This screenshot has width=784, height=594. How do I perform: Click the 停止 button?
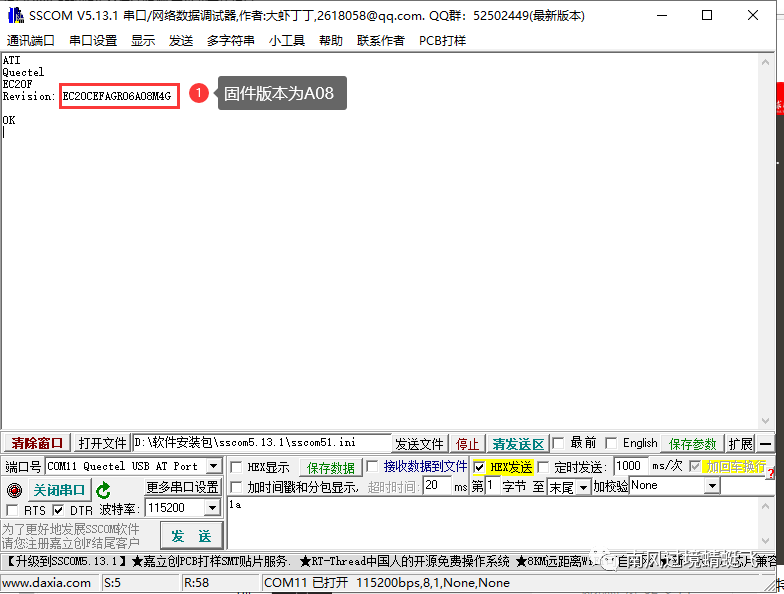tap(468, 444)
